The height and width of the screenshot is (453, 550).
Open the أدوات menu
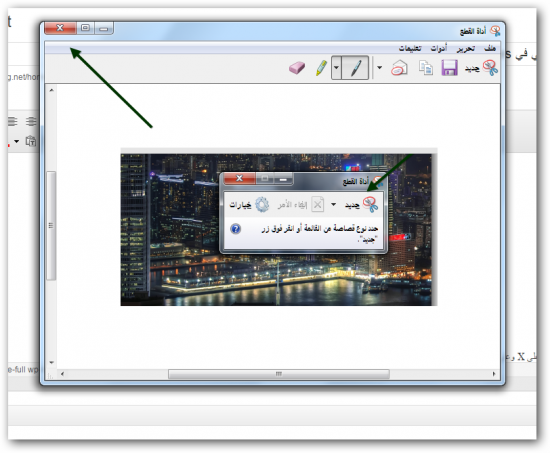click(439, 48)
